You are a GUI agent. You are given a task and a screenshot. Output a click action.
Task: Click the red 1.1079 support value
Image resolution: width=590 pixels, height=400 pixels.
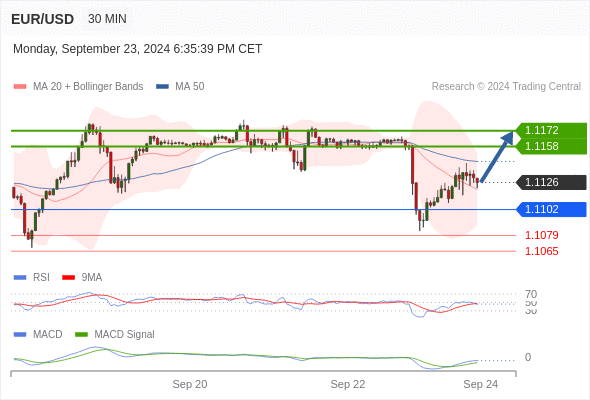pyautogui.click(x=541, y=236)
